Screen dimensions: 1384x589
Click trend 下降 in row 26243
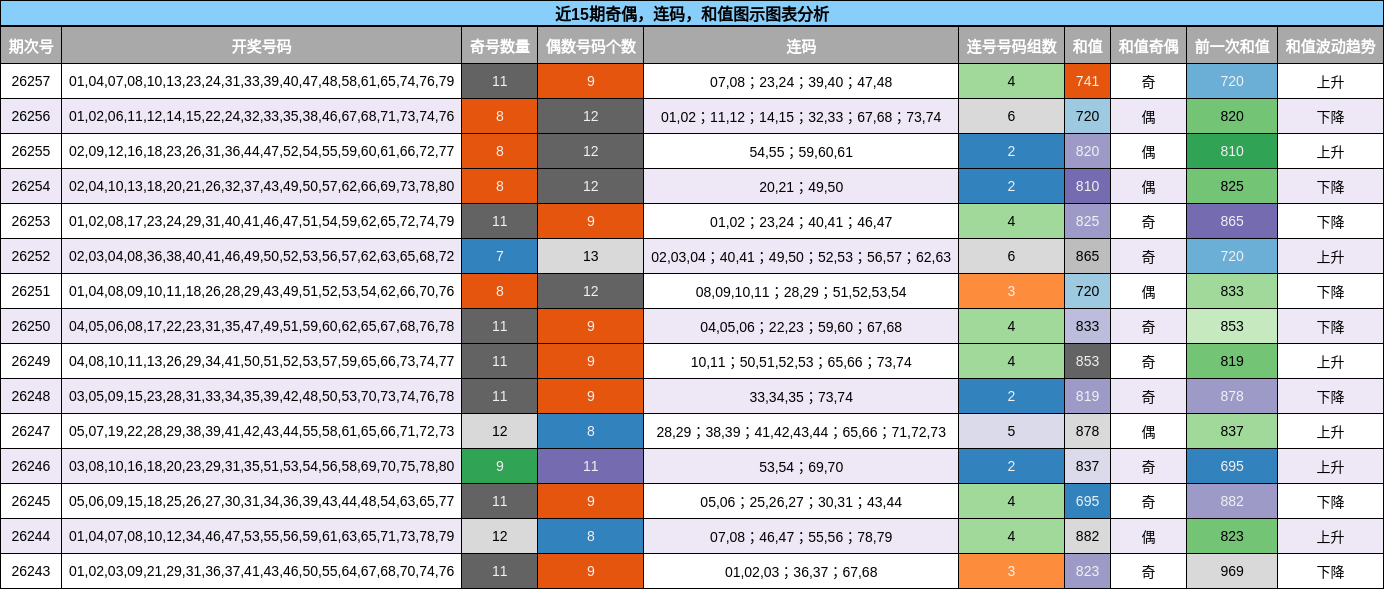pos(1331,571)
